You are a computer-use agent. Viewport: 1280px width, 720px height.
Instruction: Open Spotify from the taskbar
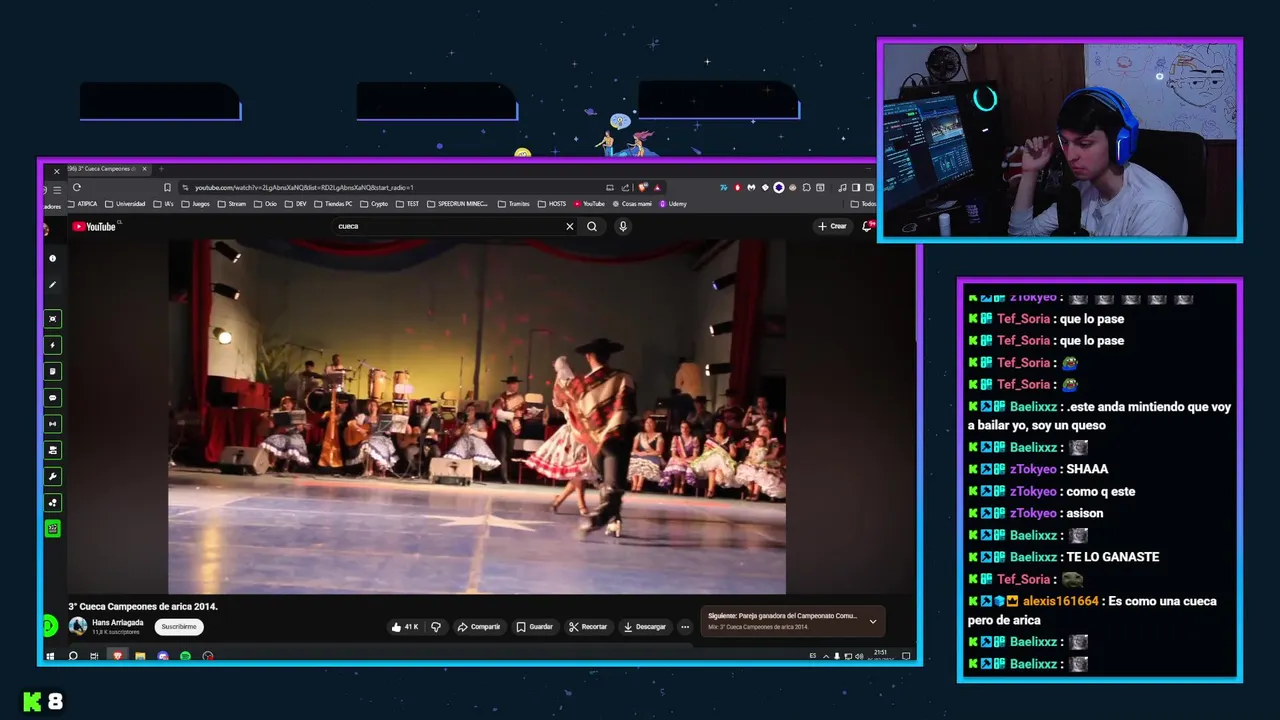[185, 656]
